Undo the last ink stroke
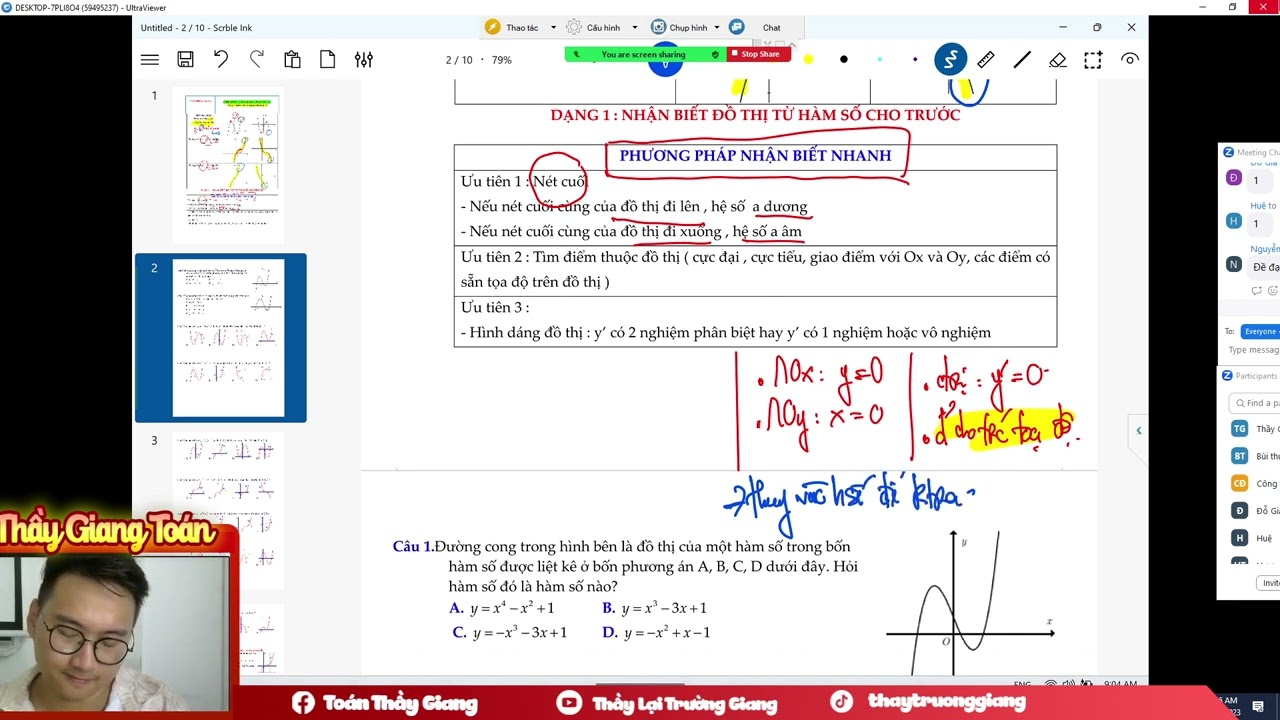This screenshot has height=720, width=1280. [221, 60]
